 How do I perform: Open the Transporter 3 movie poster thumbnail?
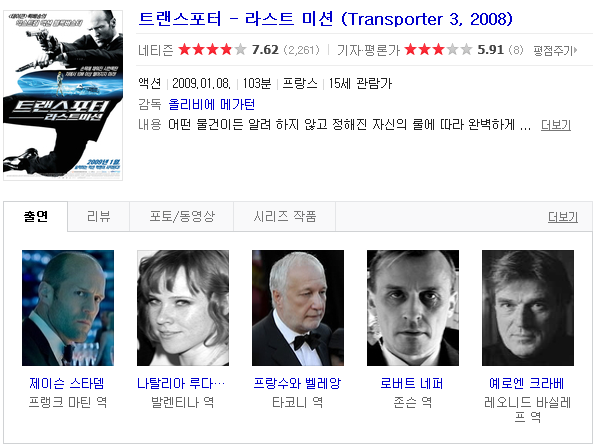(x=63, y=95)
